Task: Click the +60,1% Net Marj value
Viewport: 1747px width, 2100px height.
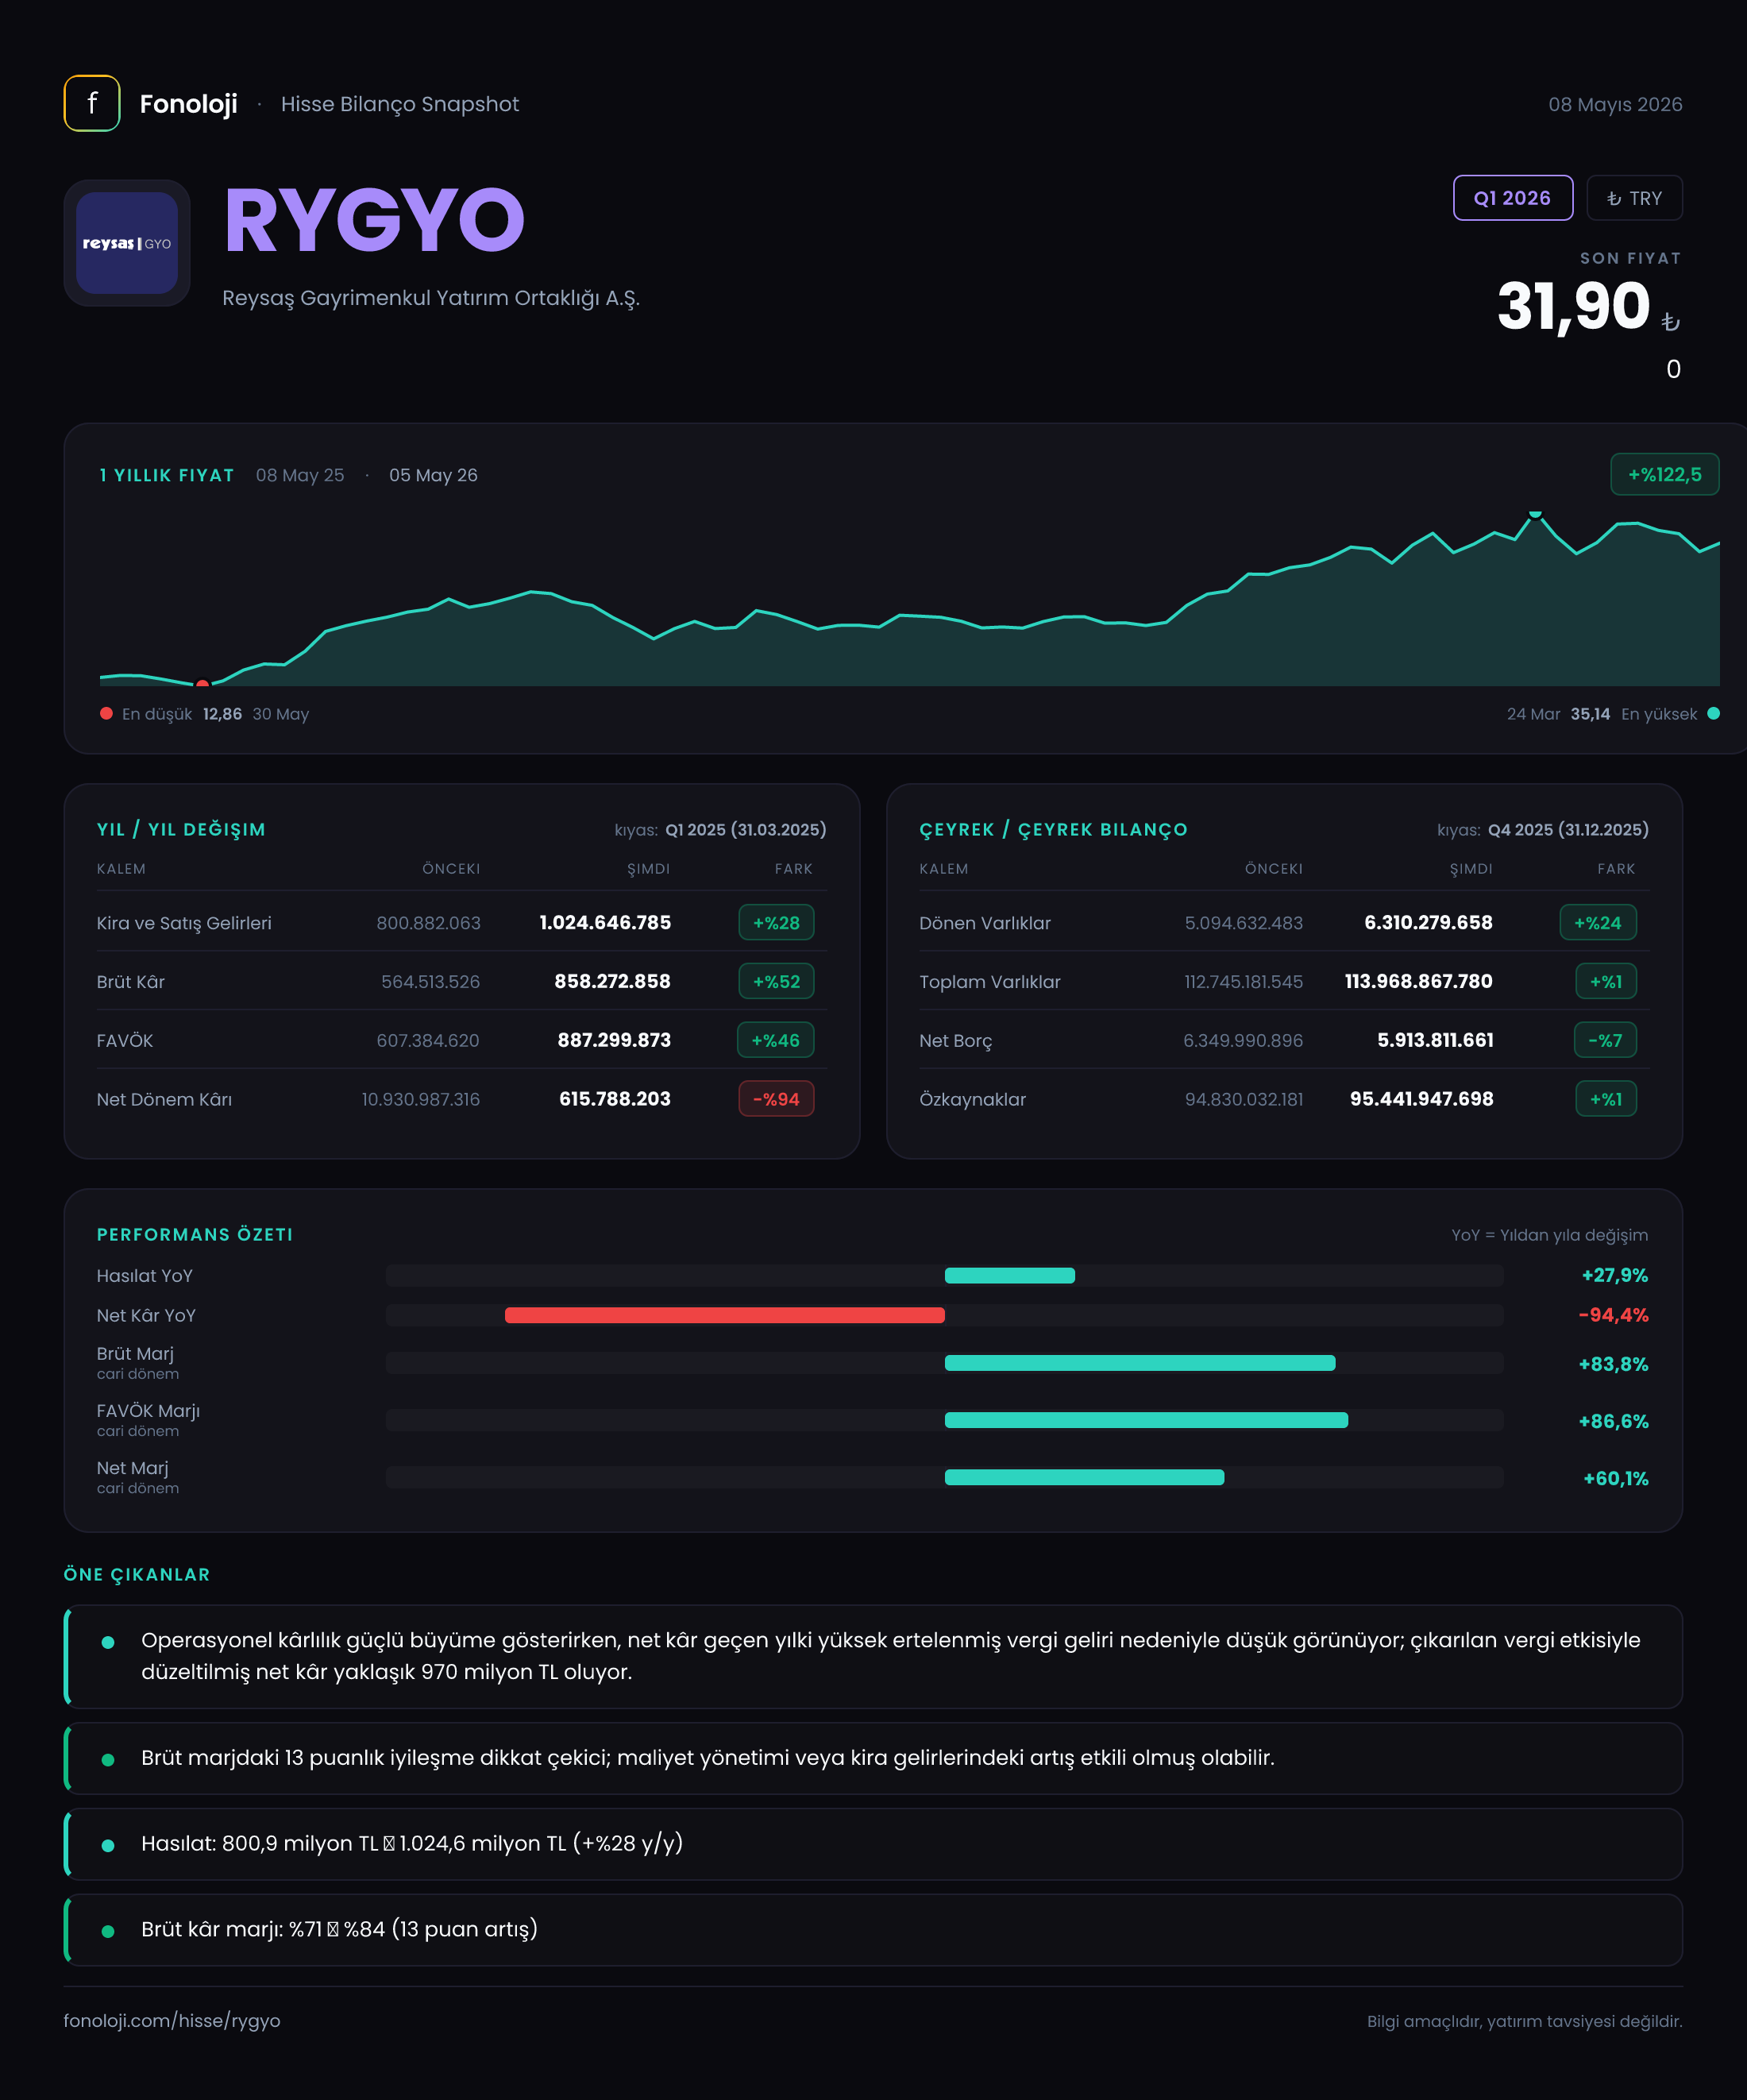Action: [1615, 1478]
